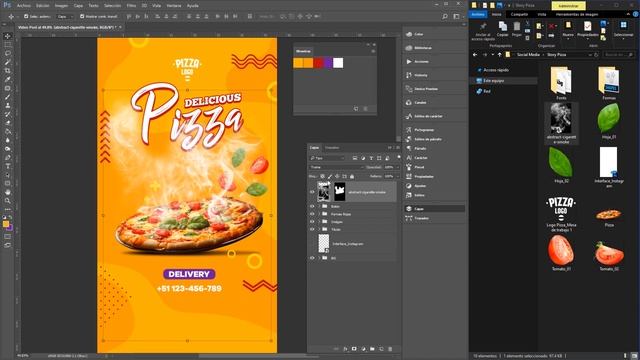640x360 pixels.
Task: Expand the BG layer group
Action: pos(319,258)
